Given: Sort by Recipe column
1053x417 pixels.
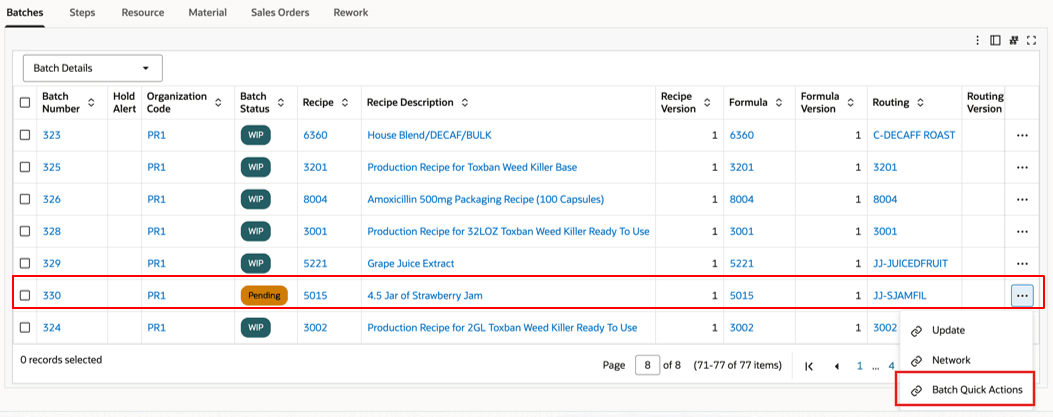Looking at the screenshot, I should coord(345,103).
